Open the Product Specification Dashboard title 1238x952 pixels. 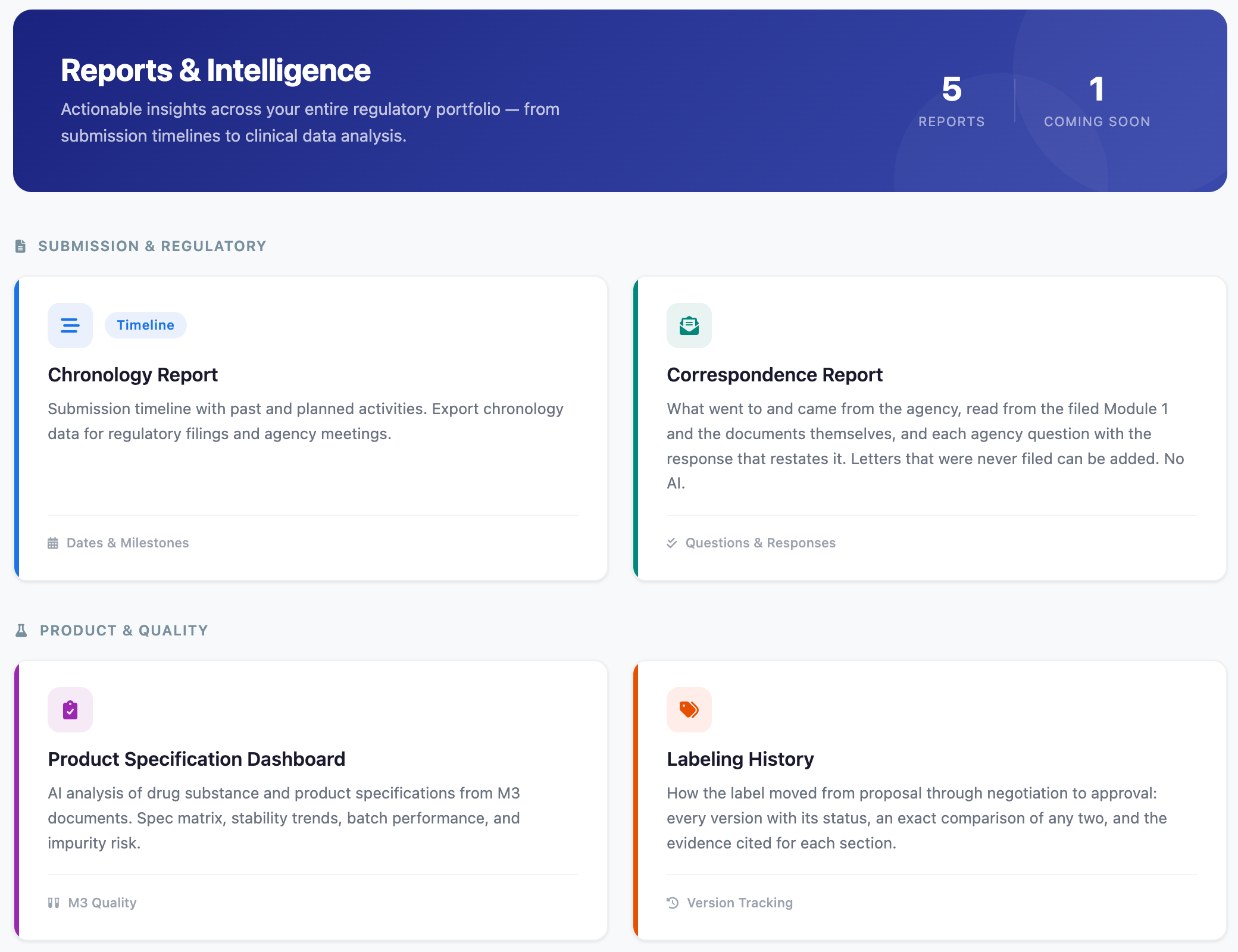[197, 759]
